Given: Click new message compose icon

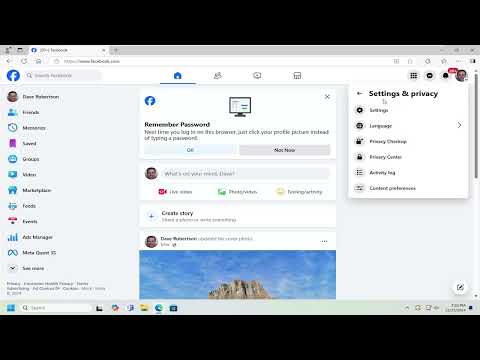Looking at the screenshot, I should click(460, 287).
